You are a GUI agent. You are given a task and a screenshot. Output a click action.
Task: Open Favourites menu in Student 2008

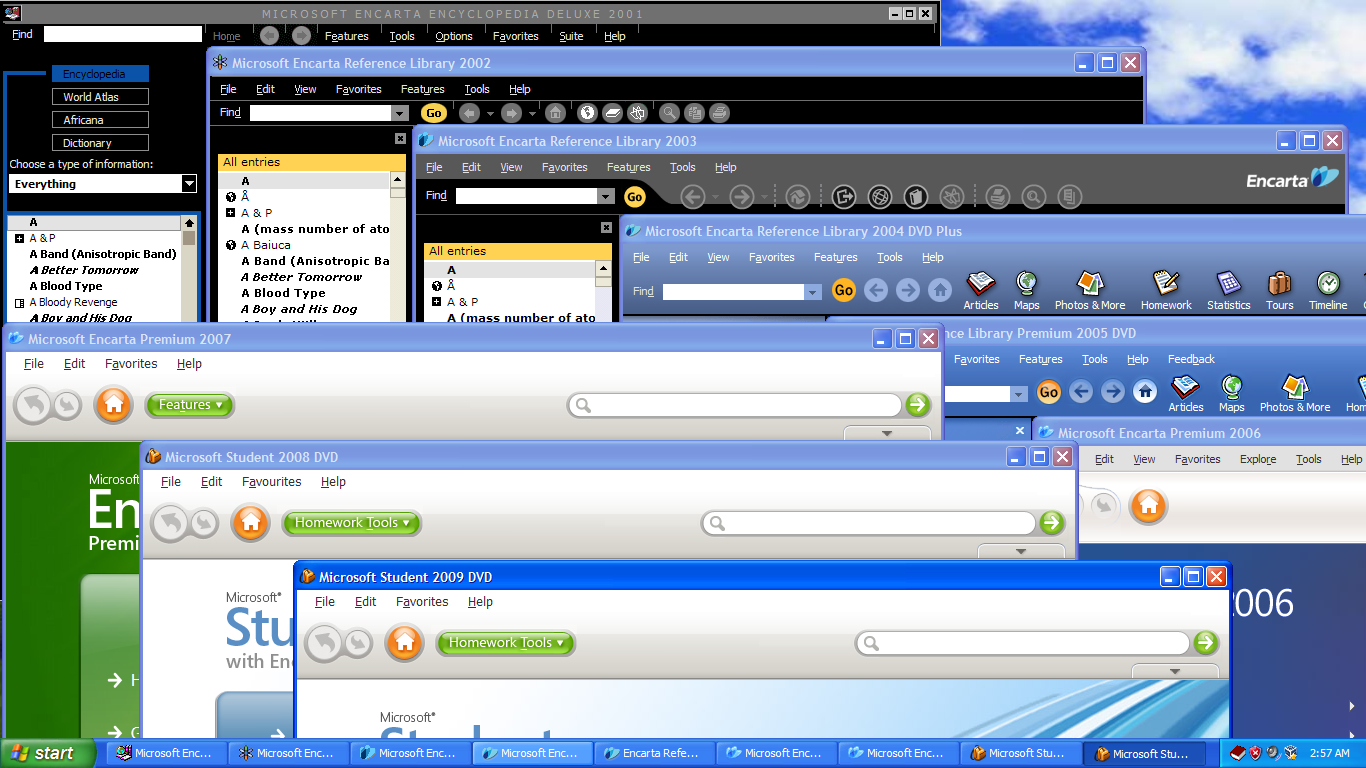[x=271, y=481]
